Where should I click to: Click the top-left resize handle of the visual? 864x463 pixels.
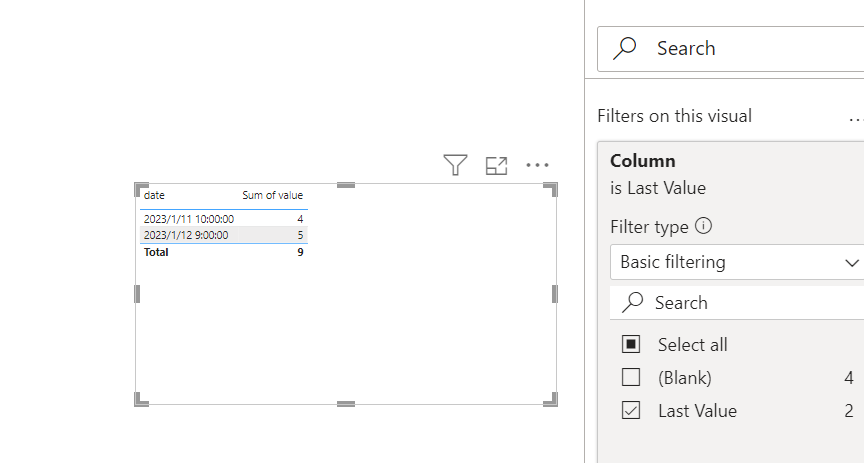[x=141, y=190]
